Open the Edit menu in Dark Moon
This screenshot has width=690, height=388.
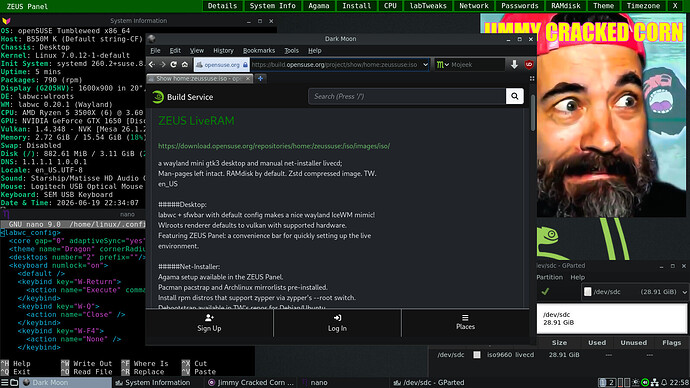point(175,51)
